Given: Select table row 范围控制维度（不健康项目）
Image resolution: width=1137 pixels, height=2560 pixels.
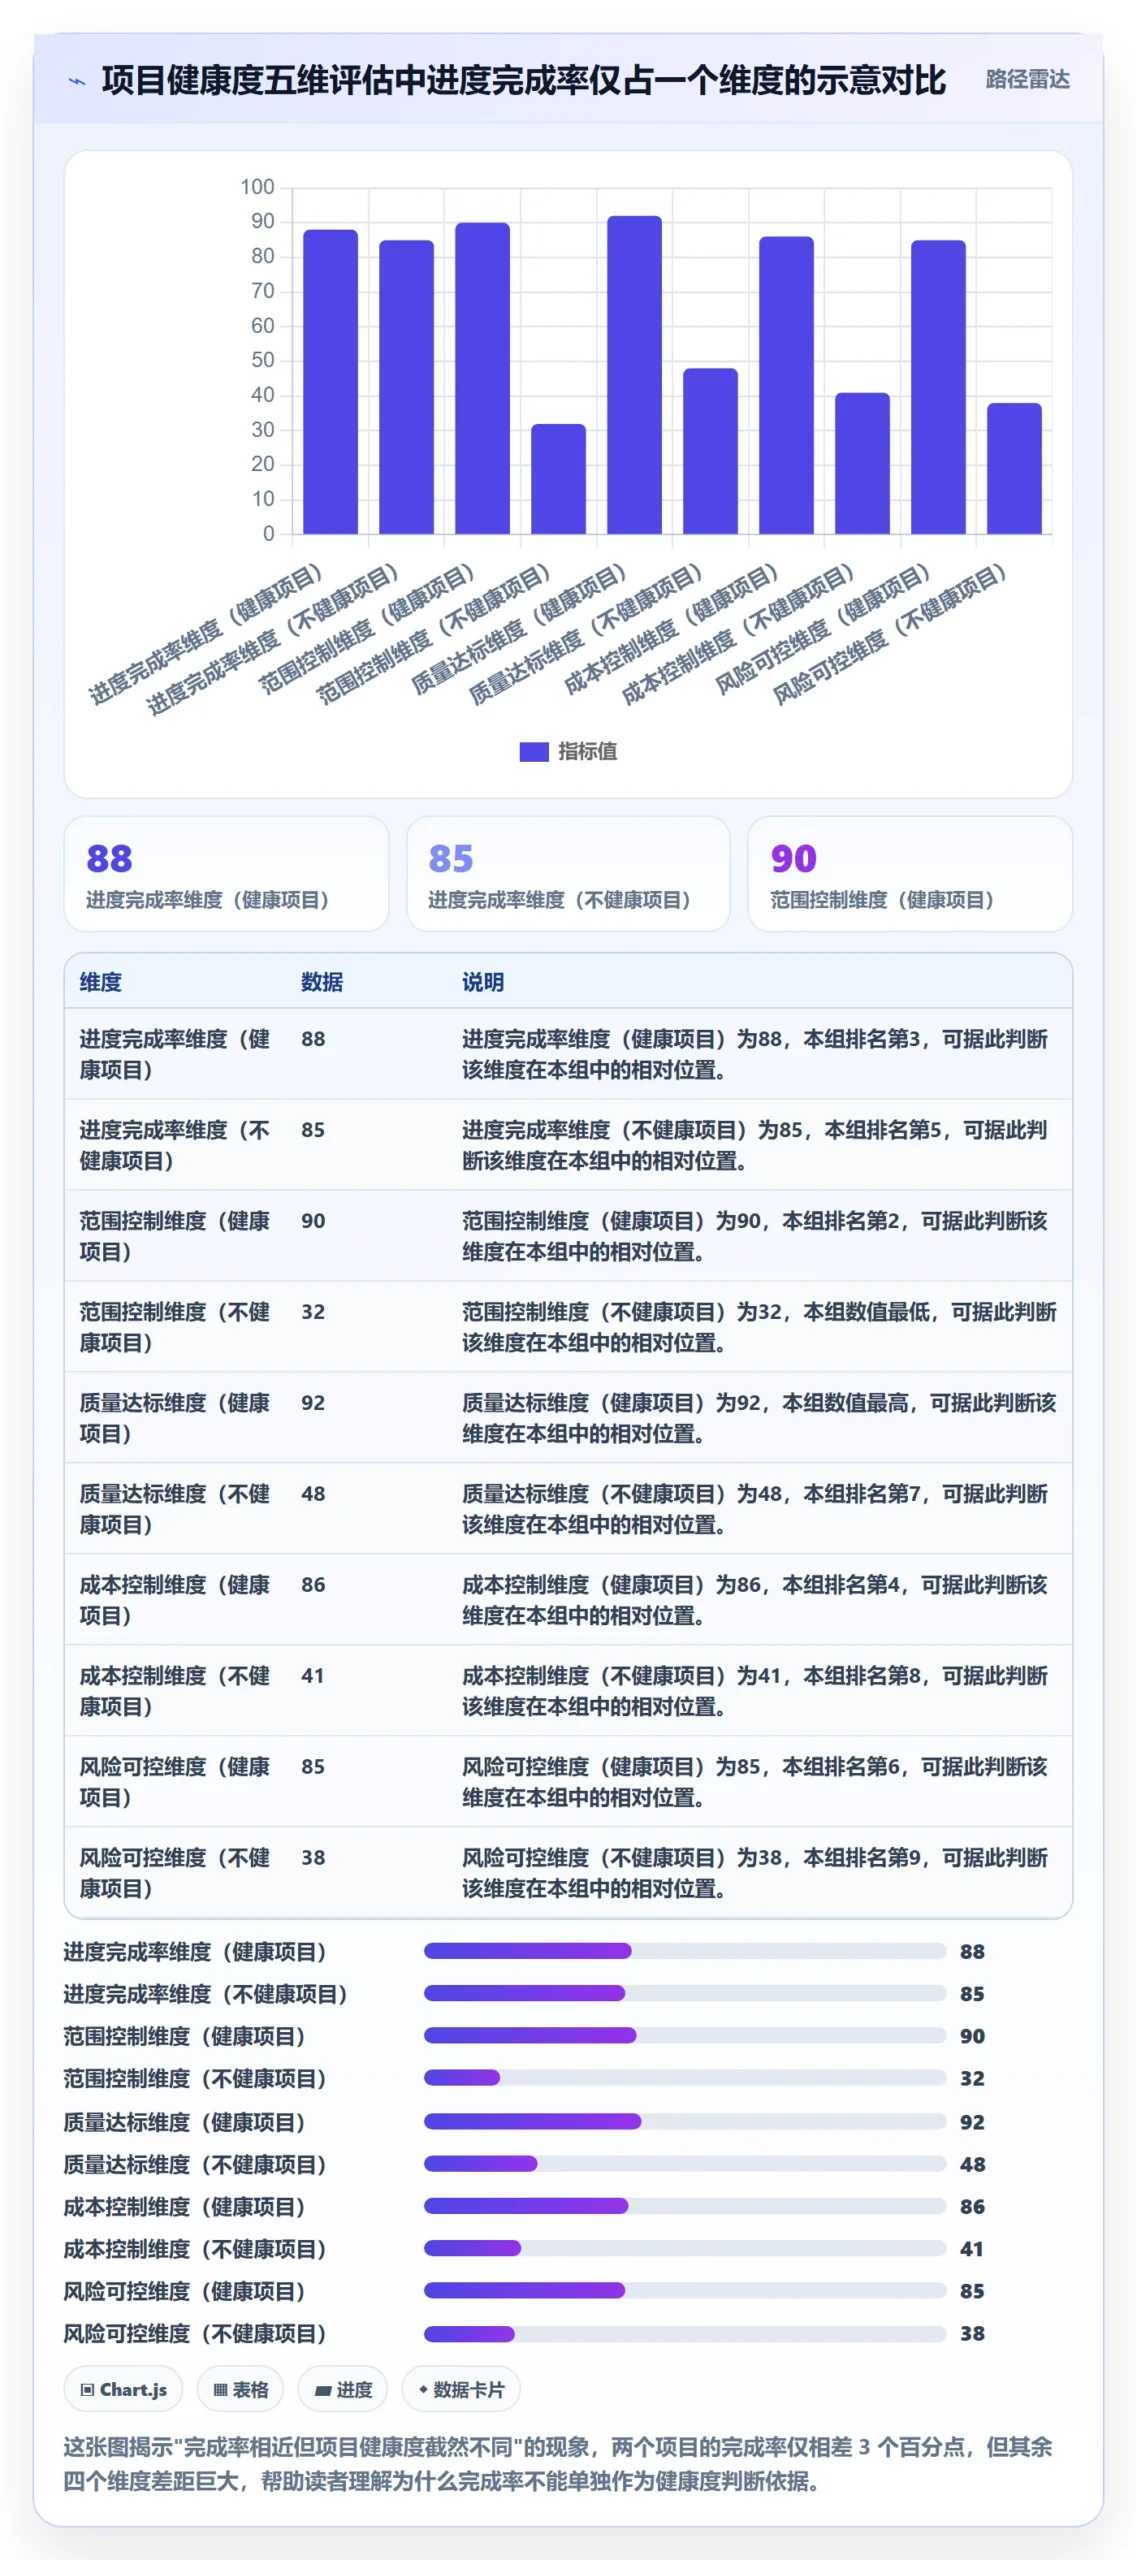Looking at the screenshot, I should coord(568,1327).
